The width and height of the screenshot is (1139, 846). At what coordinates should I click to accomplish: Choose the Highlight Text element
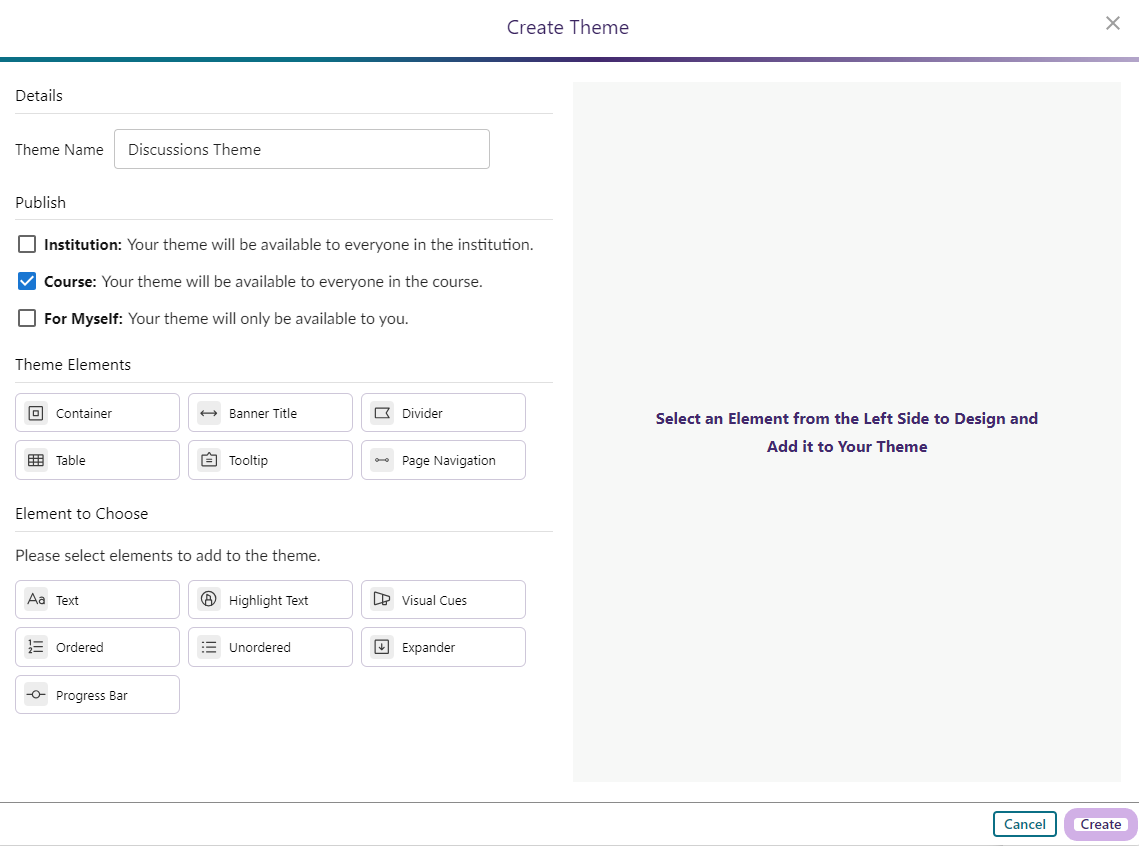coord(270,600)
